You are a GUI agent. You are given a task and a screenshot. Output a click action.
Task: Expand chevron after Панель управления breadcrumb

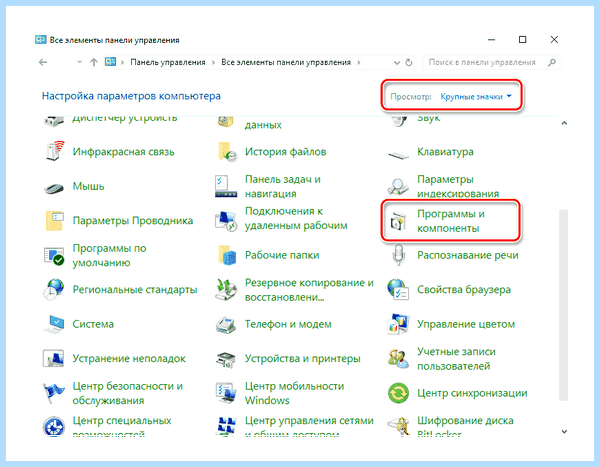point(213,62)
